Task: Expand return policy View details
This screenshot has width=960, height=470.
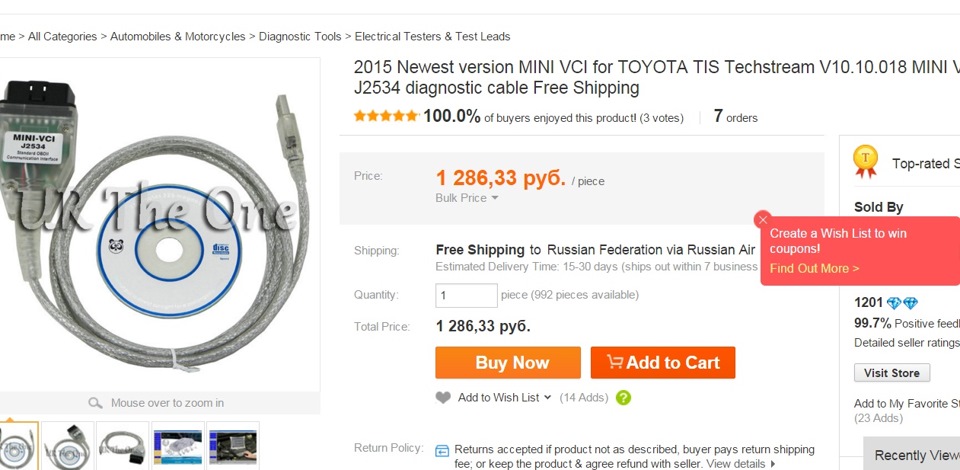Action: pos(741,464)
